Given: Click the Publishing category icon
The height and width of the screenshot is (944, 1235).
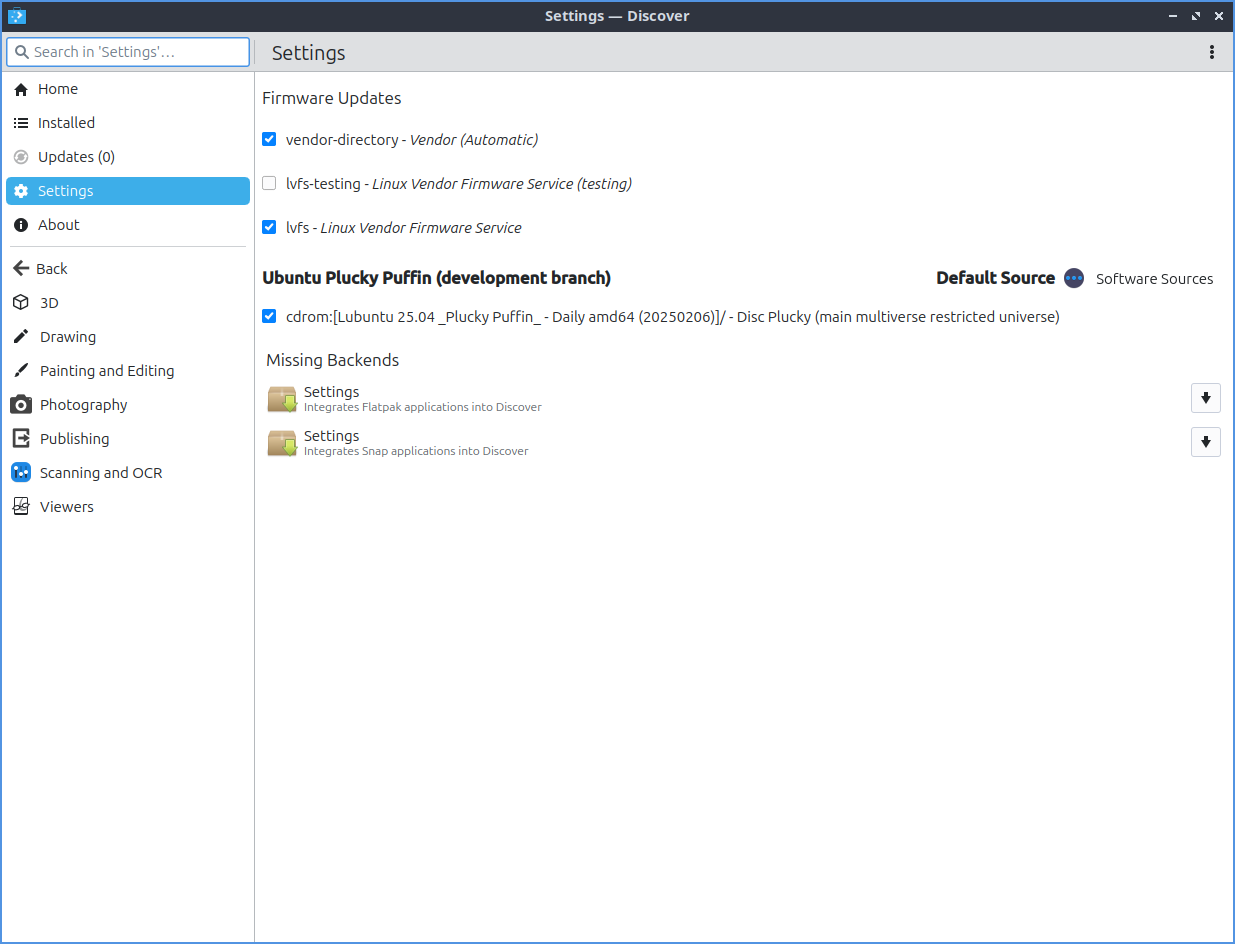Looking at the screenshot, I should click(21, 439).
